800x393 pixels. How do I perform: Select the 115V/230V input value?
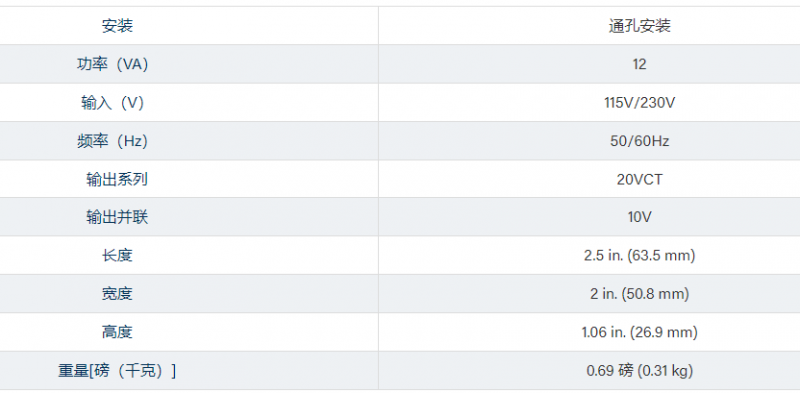tap(640, 103)
